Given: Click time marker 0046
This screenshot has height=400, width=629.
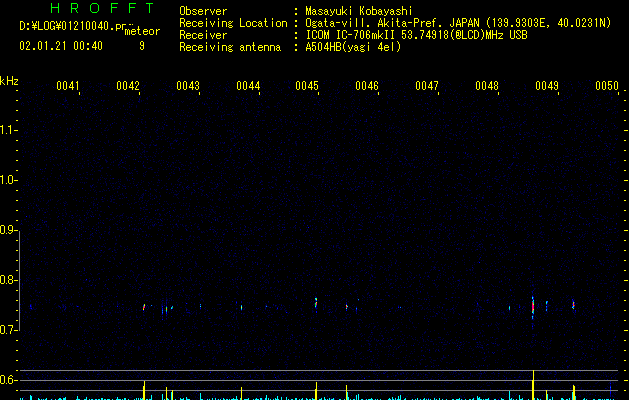Looking at the screenshot, I should click(367, 85).
